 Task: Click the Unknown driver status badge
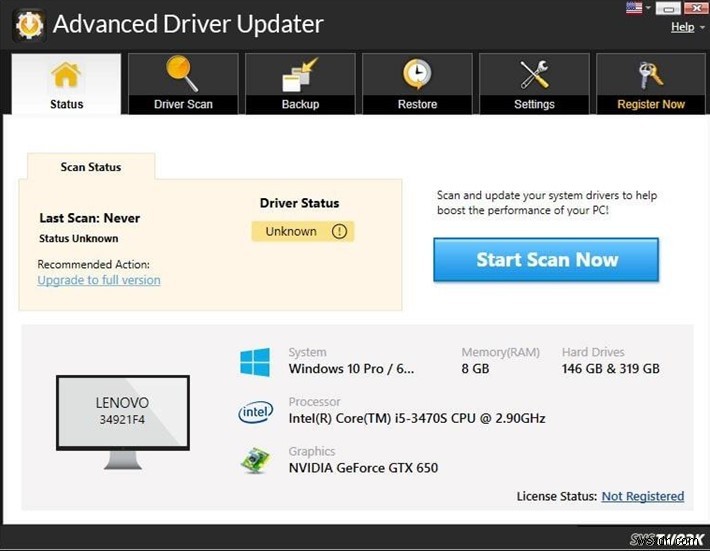[x=302, y=231]
